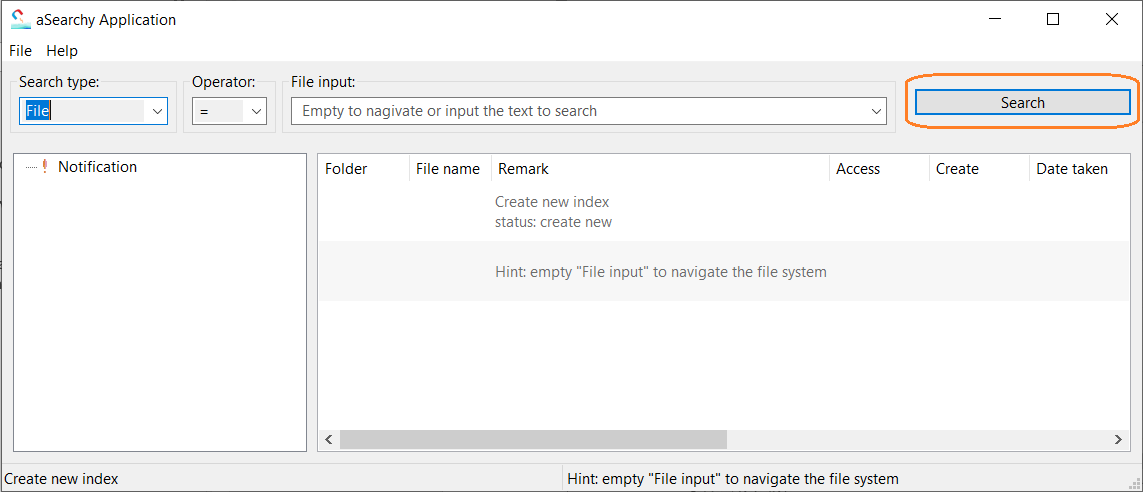The height and width of the screenshot is (493, 1143).
Task: Click the Hint text in status bar
Action: click(733, 479)
